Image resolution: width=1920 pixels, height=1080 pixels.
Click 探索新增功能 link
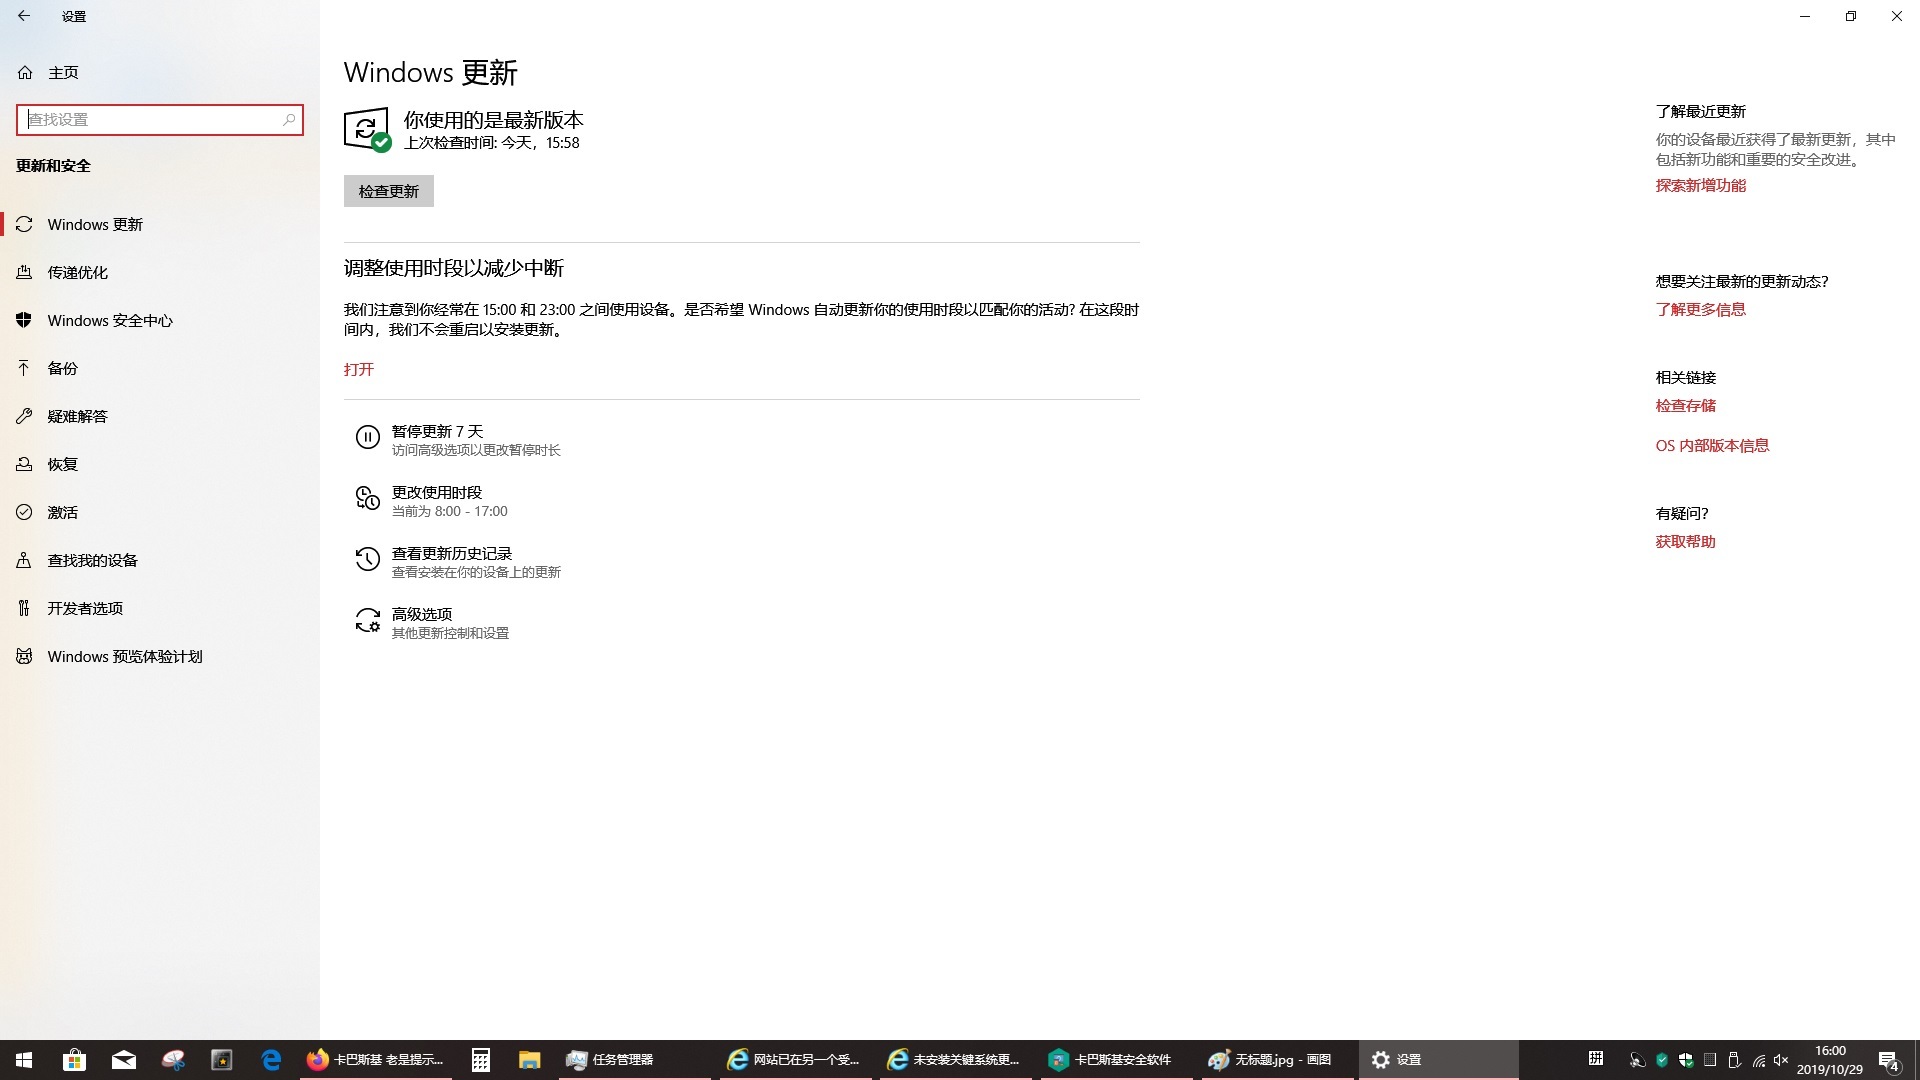click(x=1701, y=186)
